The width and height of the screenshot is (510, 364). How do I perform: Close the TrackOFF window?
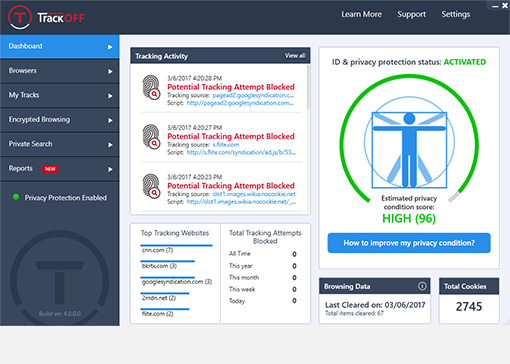pos(505,6)
